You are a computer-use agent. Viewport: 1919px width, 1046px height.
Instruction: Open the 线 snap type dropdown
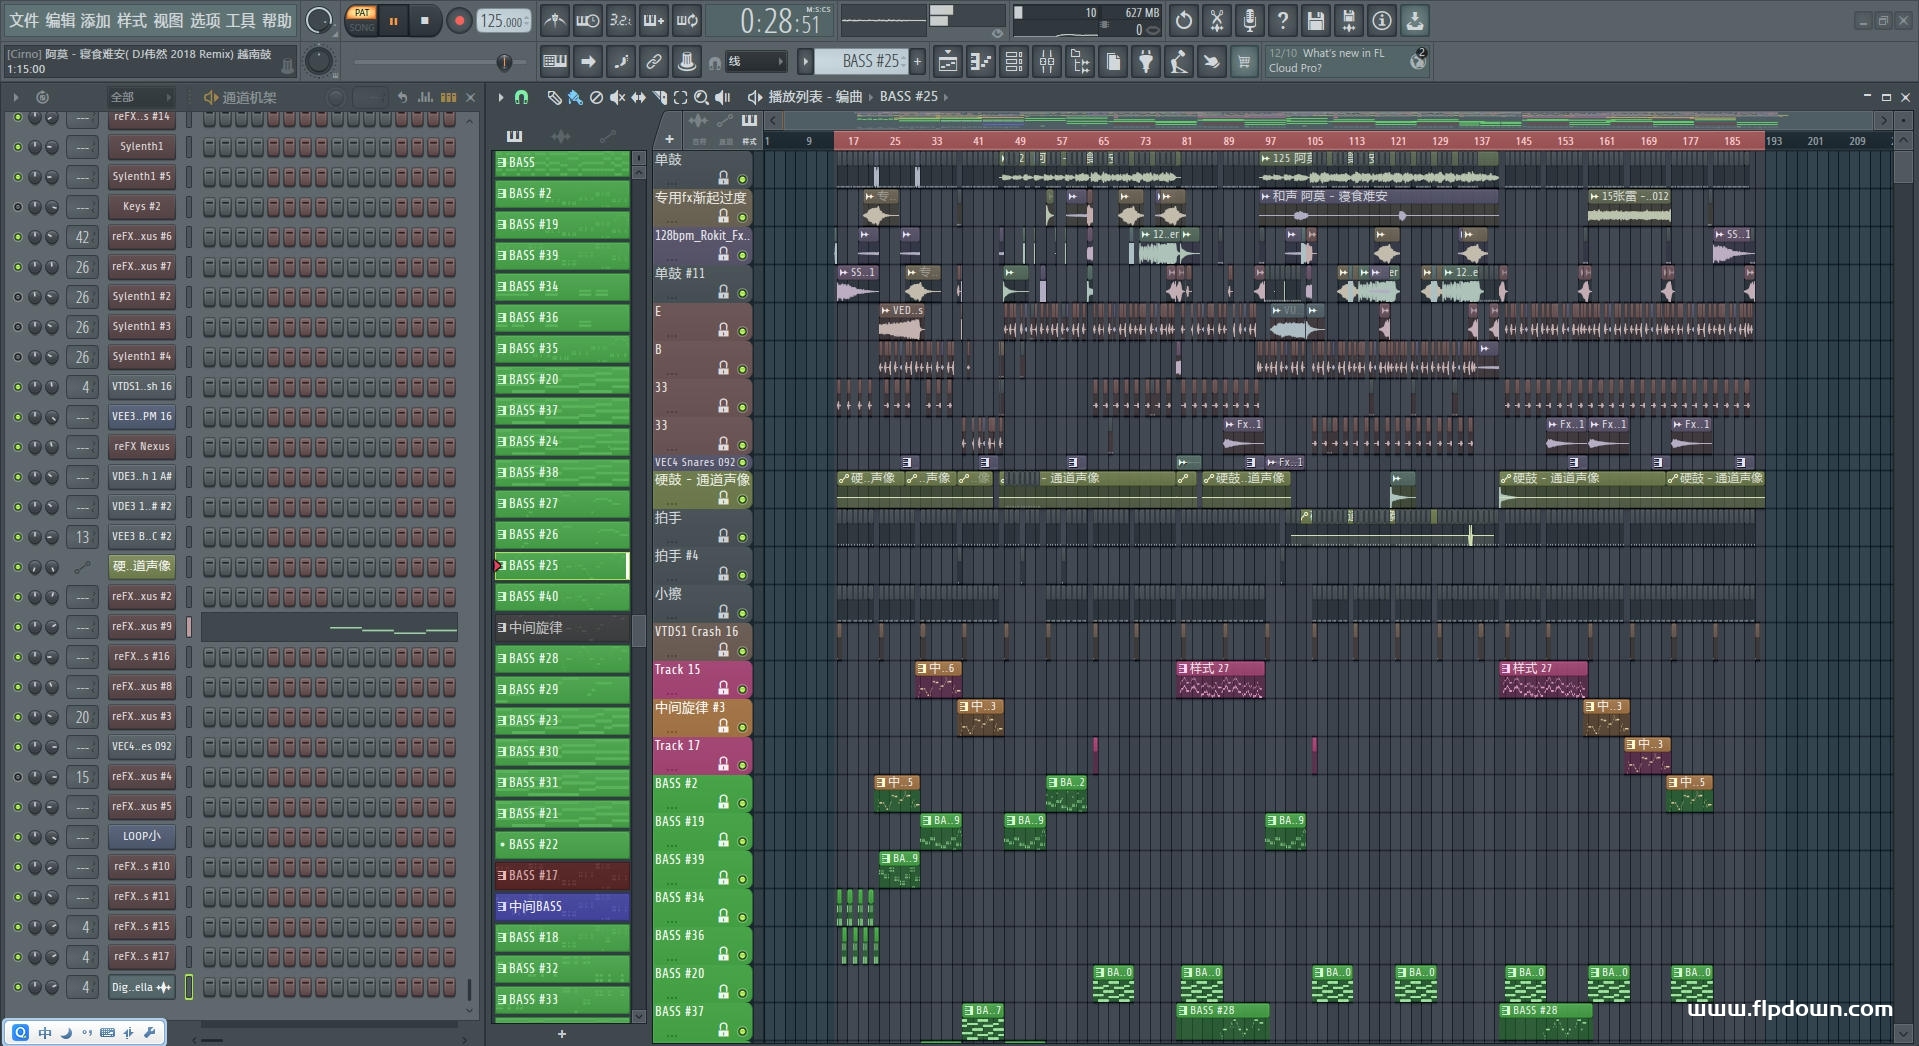point(755,62)
